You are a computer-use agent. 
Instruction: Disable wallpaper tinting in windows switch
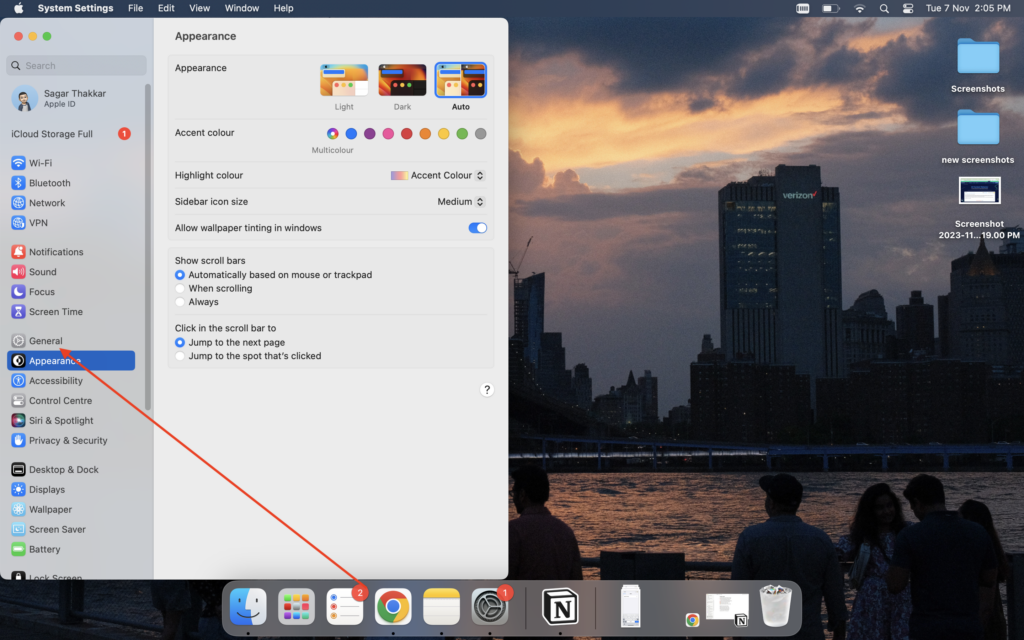(477, 228)
